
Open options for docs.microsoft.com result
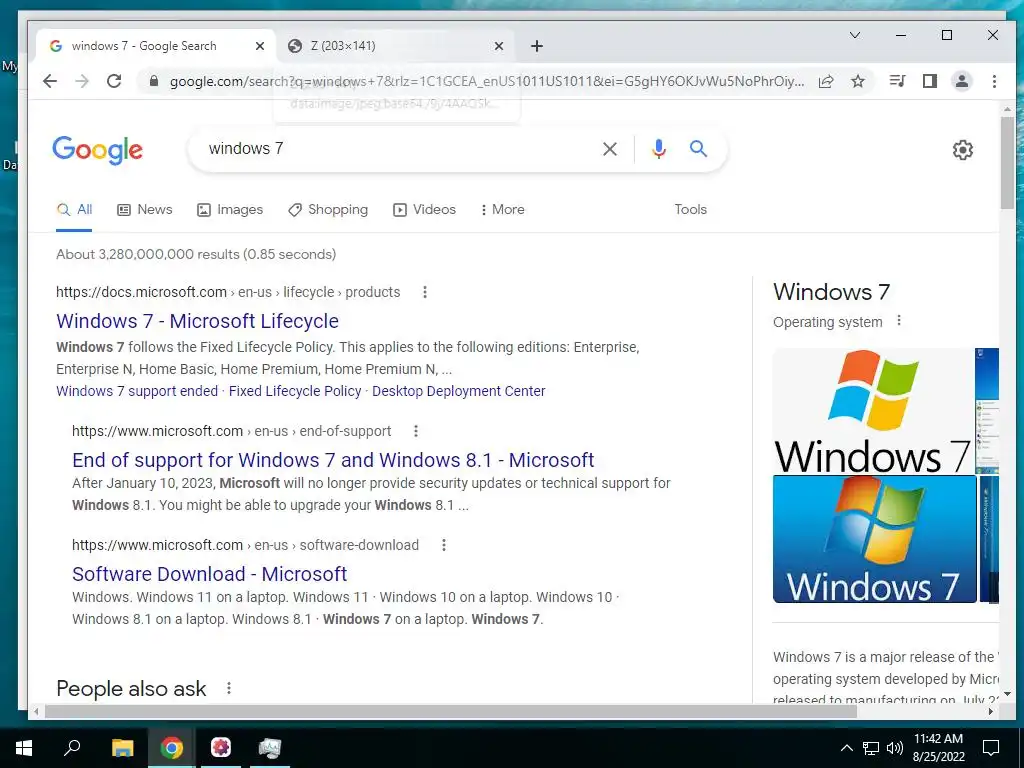click(x=424, y=292)
